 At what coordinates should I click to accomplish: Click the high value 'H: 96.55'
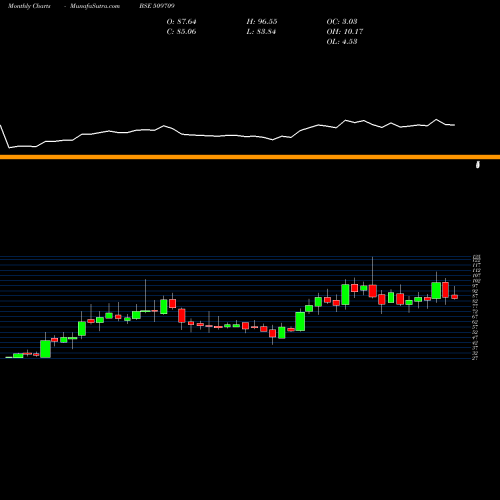[x=262, y=22]
